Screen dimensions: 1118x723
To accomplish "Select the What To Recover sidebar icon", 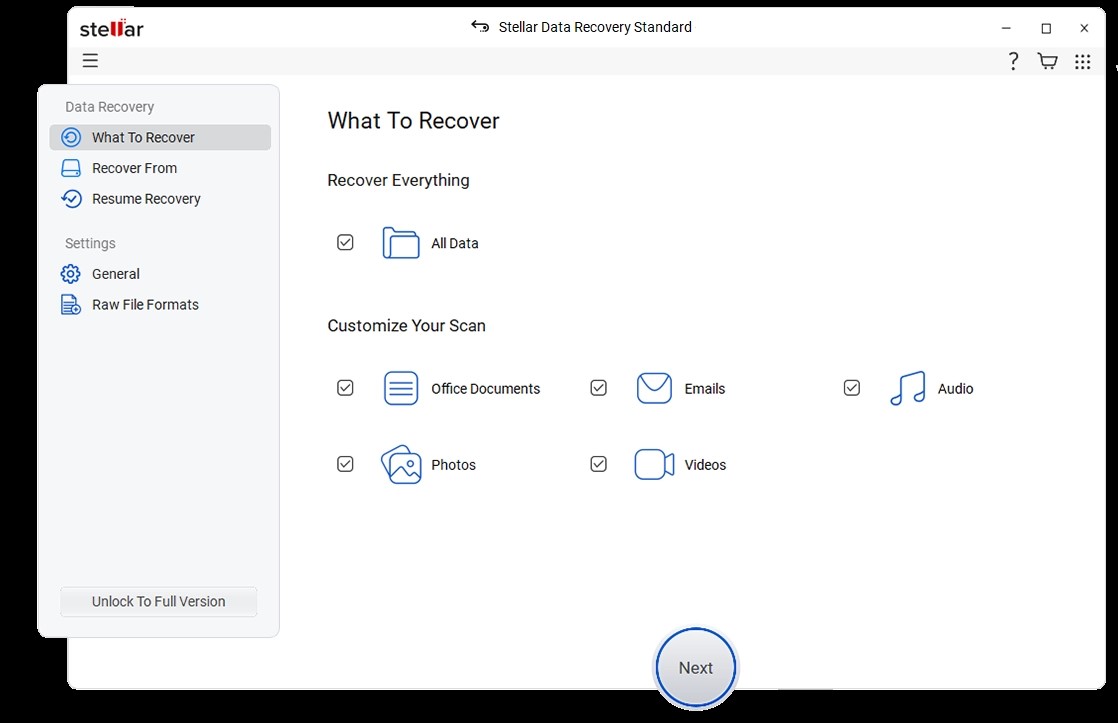I will (x=70, y=137).
